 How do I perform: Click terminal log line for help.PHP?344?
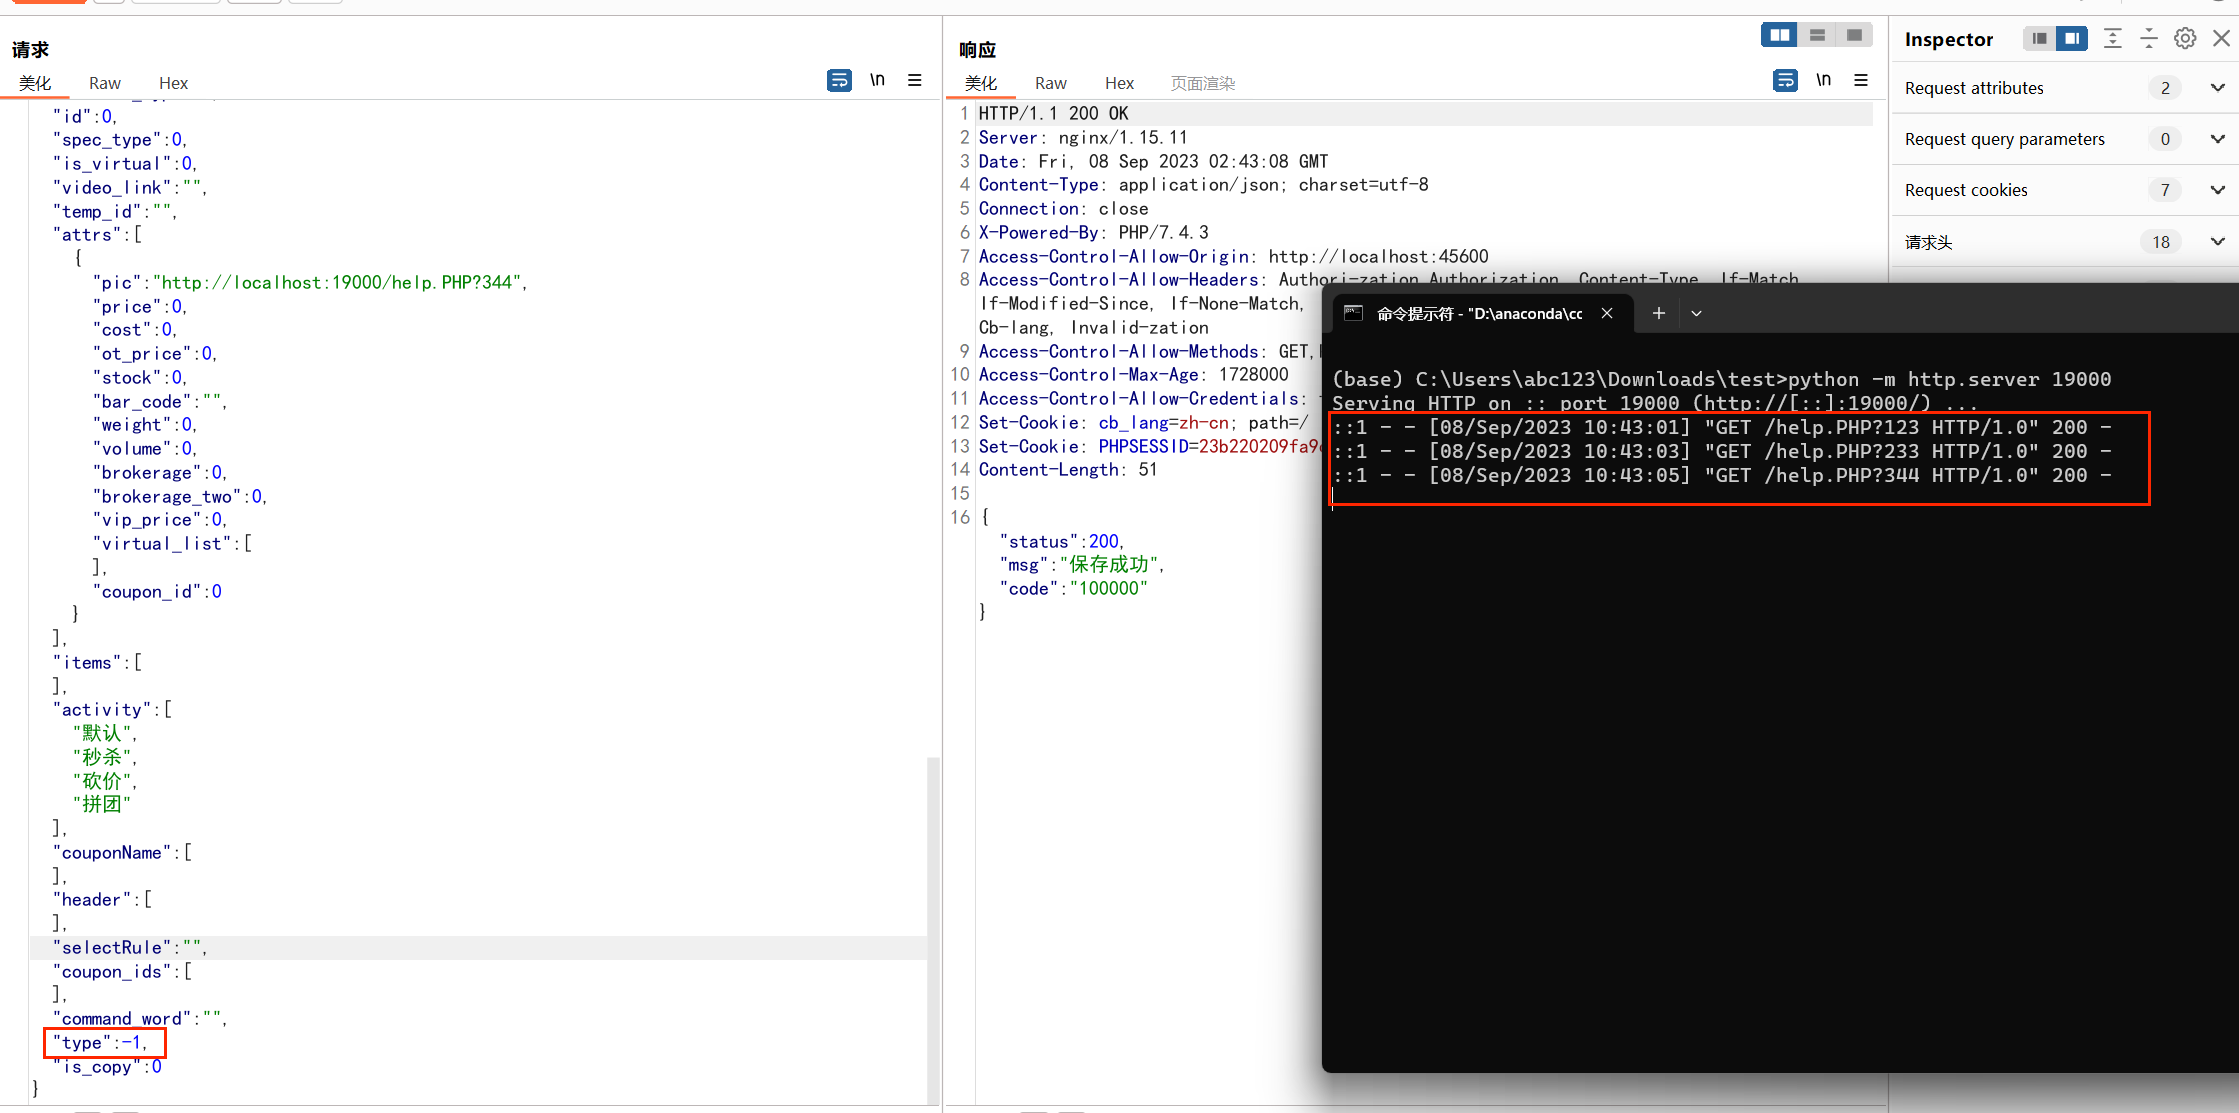[1722, 476]
